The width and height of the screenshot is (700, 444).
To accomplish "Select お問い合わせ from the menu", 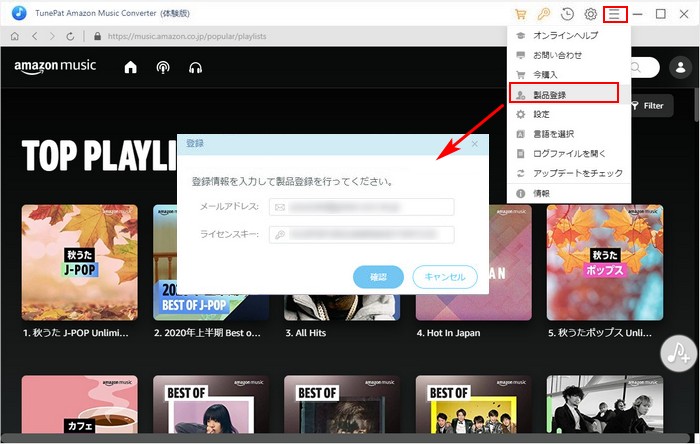I will point(569,55).
